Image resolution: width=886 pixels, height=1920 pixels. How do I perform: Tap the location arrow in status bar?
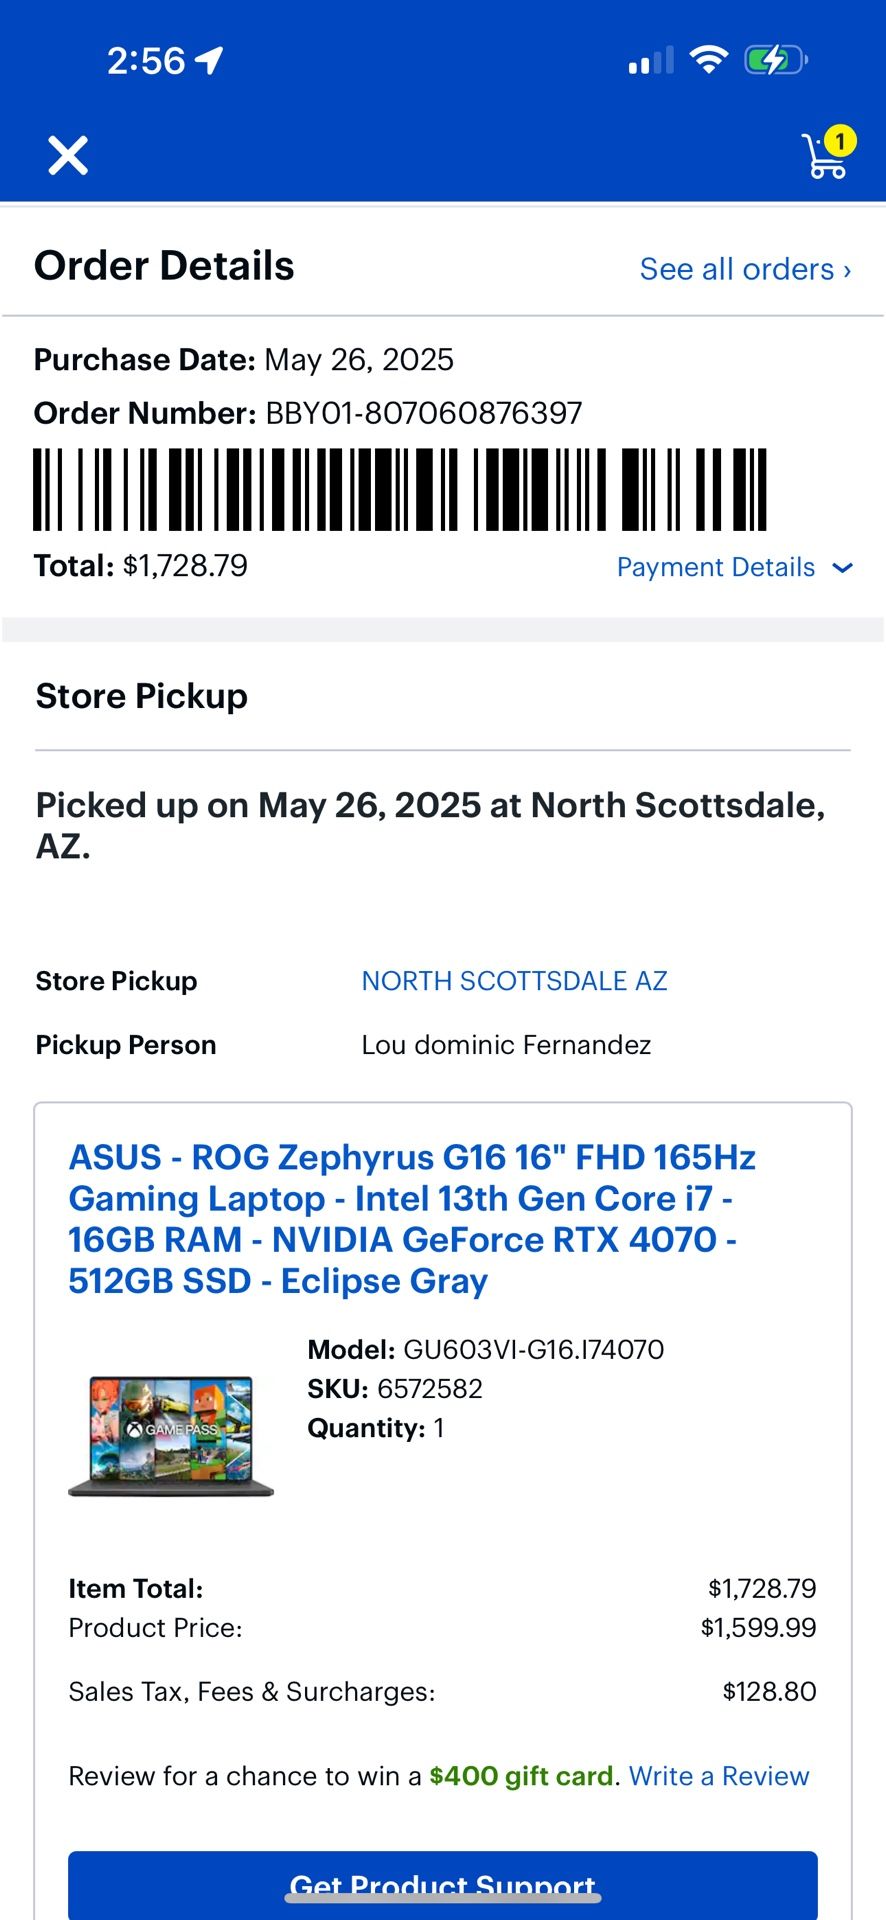tap(209, 61)
